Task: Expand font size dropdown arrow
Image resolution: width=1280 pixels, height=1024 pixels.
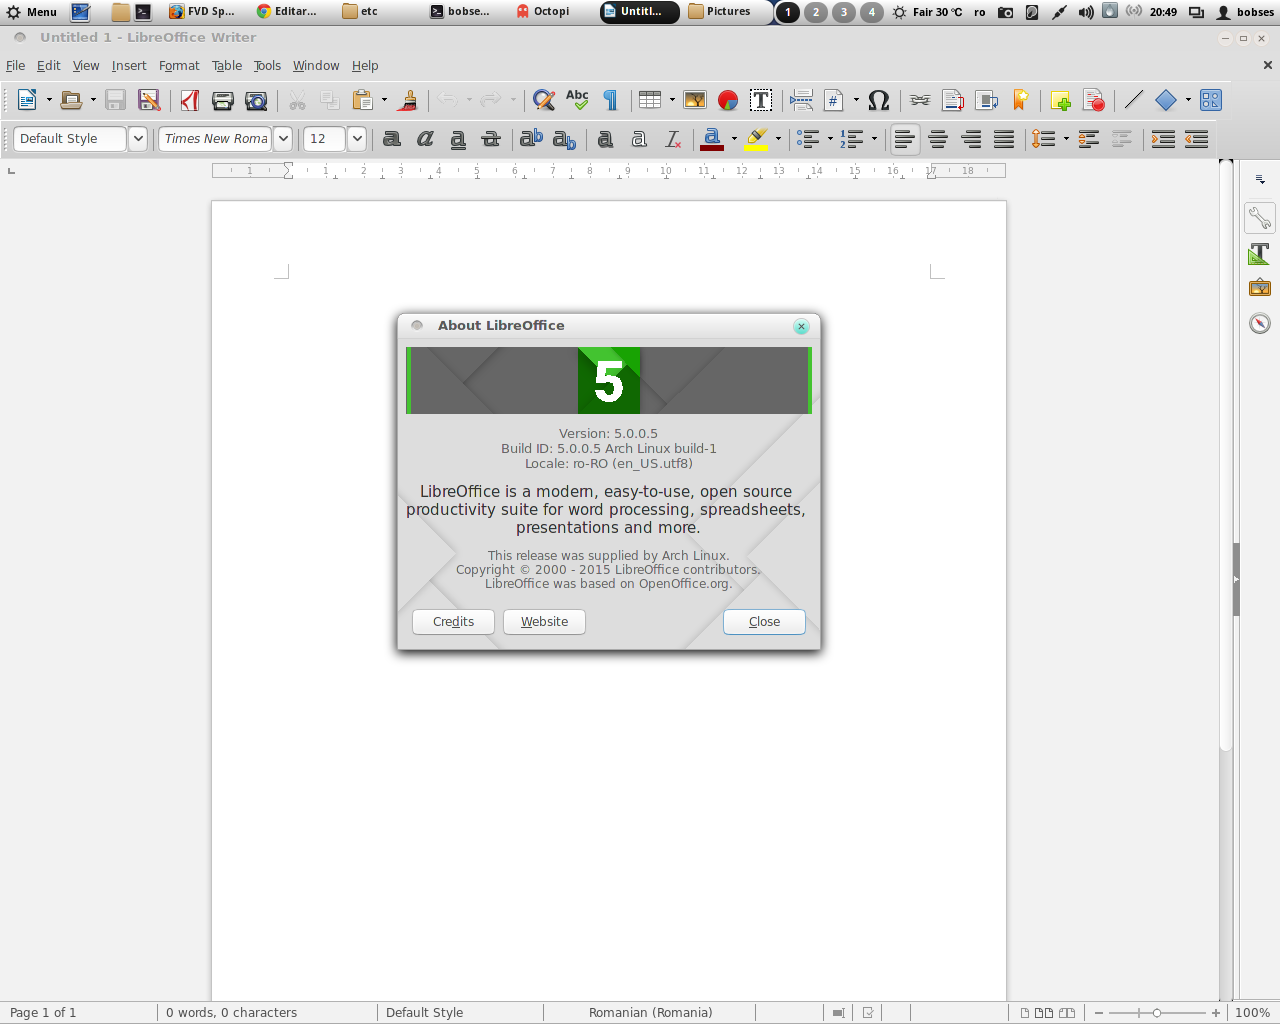Action: (356, 139)
